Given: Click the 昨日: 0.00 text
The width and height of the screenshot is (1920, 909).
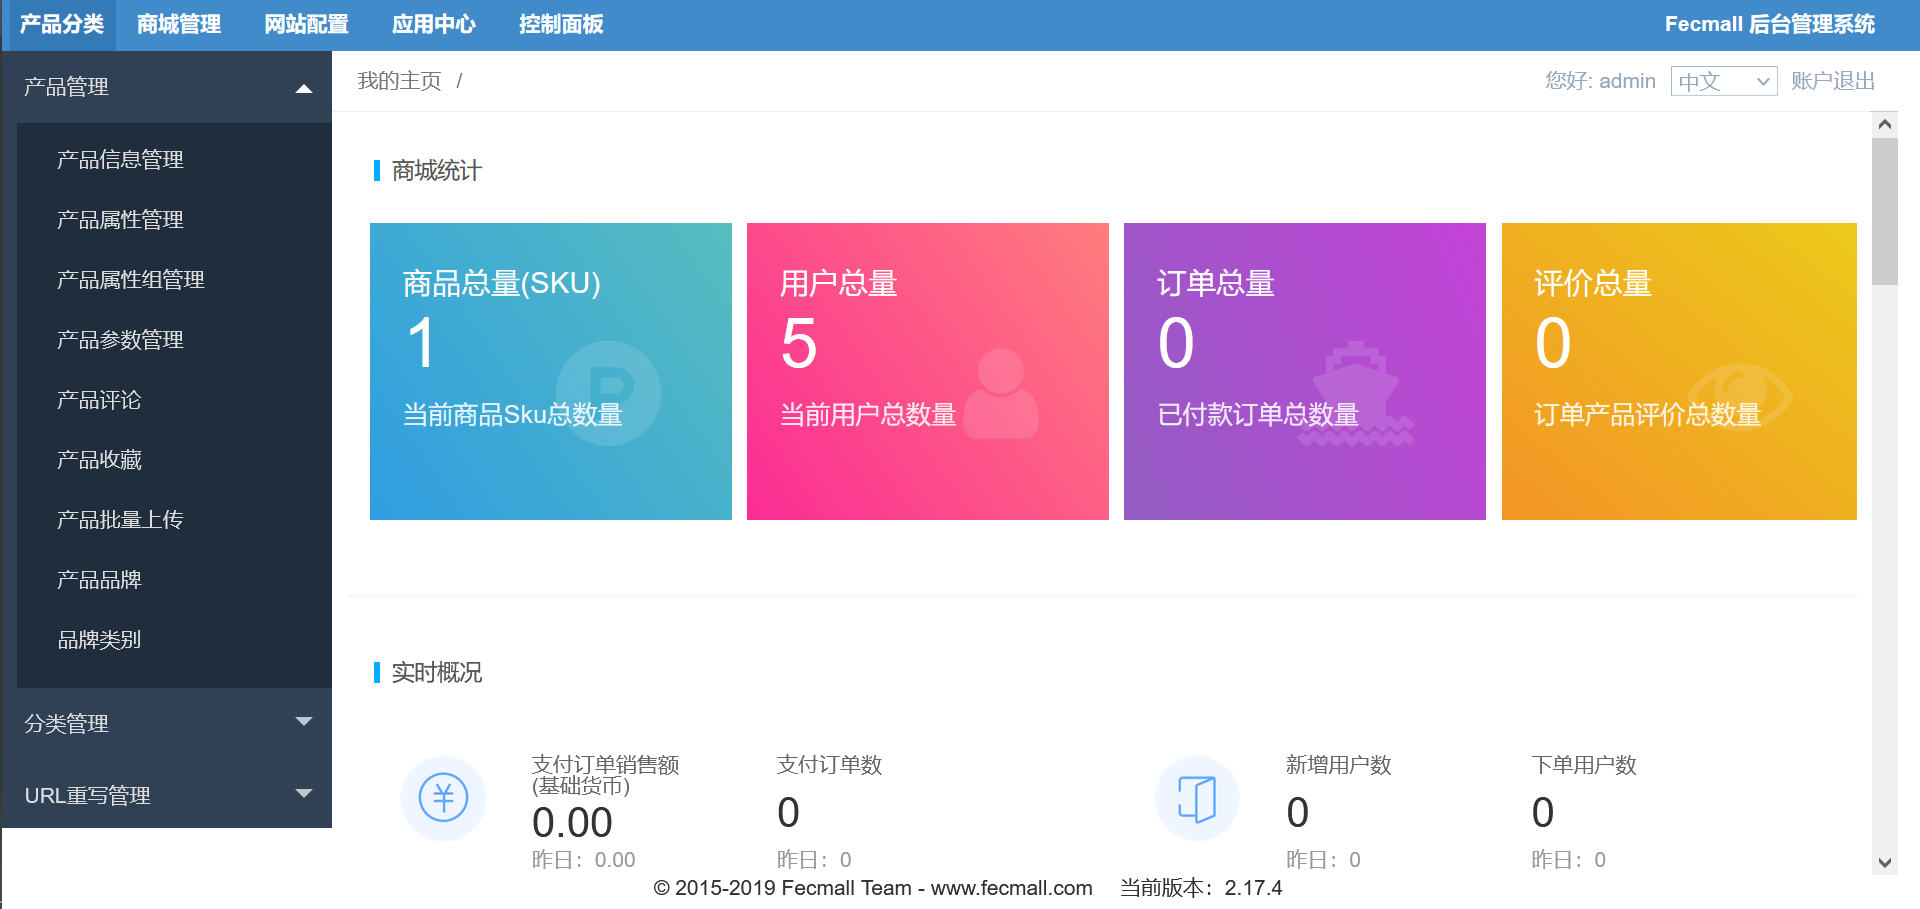Looking at the screenshot, I should (583, 860).
